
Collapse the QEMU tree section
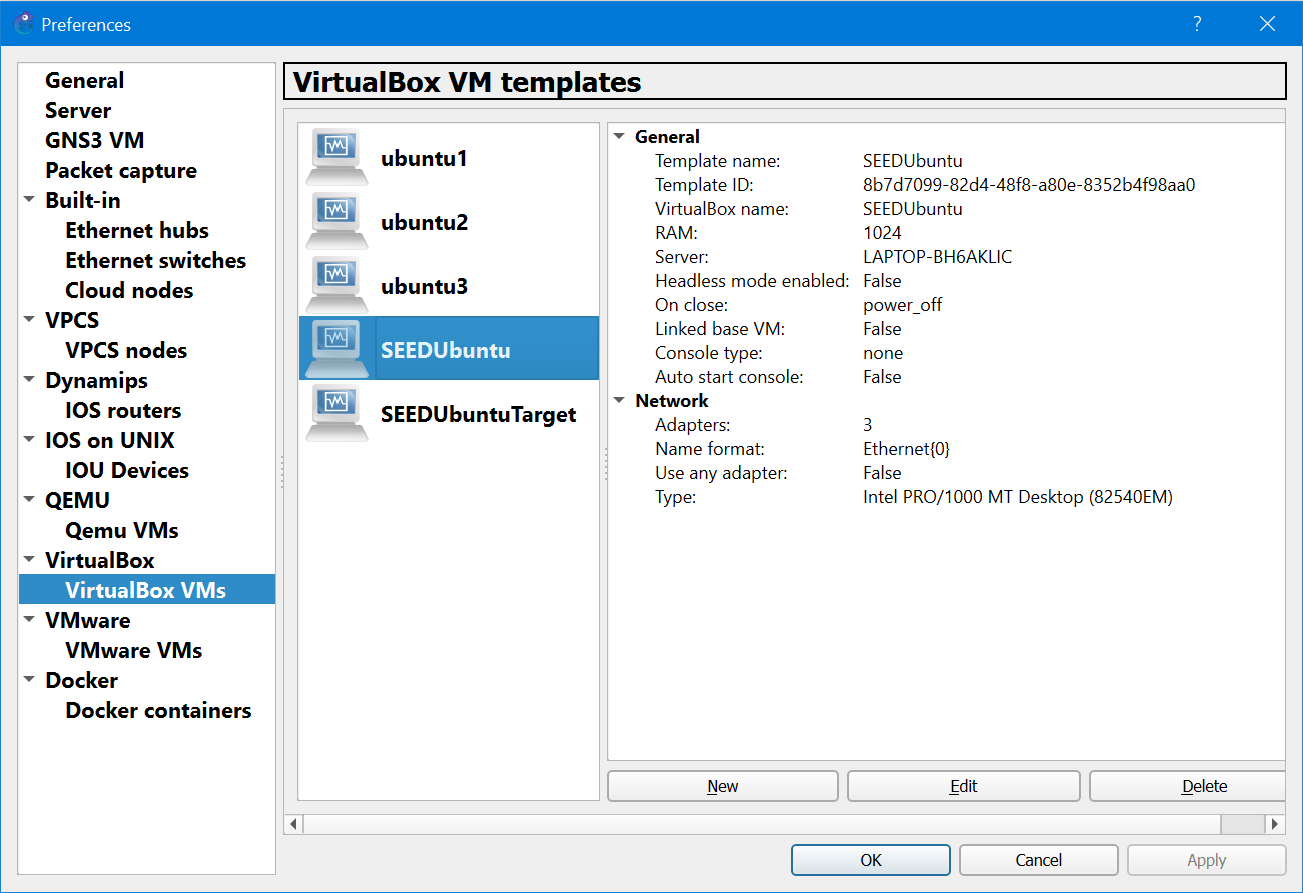29,499
